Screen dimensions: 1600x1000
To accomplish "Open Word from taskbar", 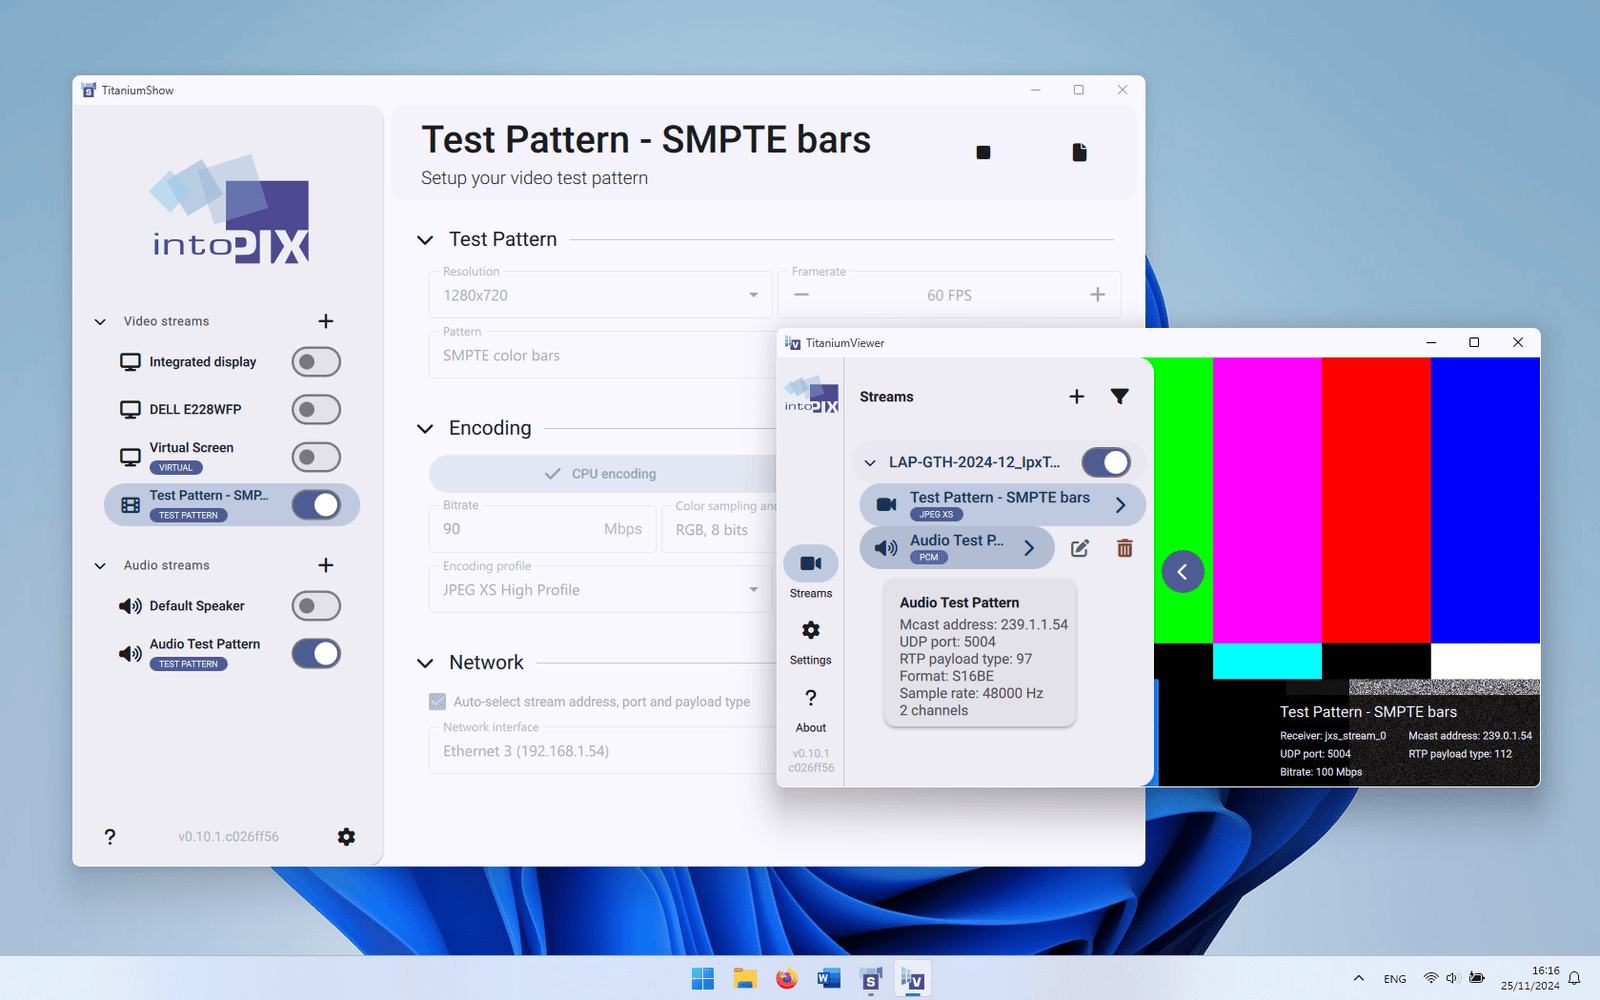I will pos(829,979).
